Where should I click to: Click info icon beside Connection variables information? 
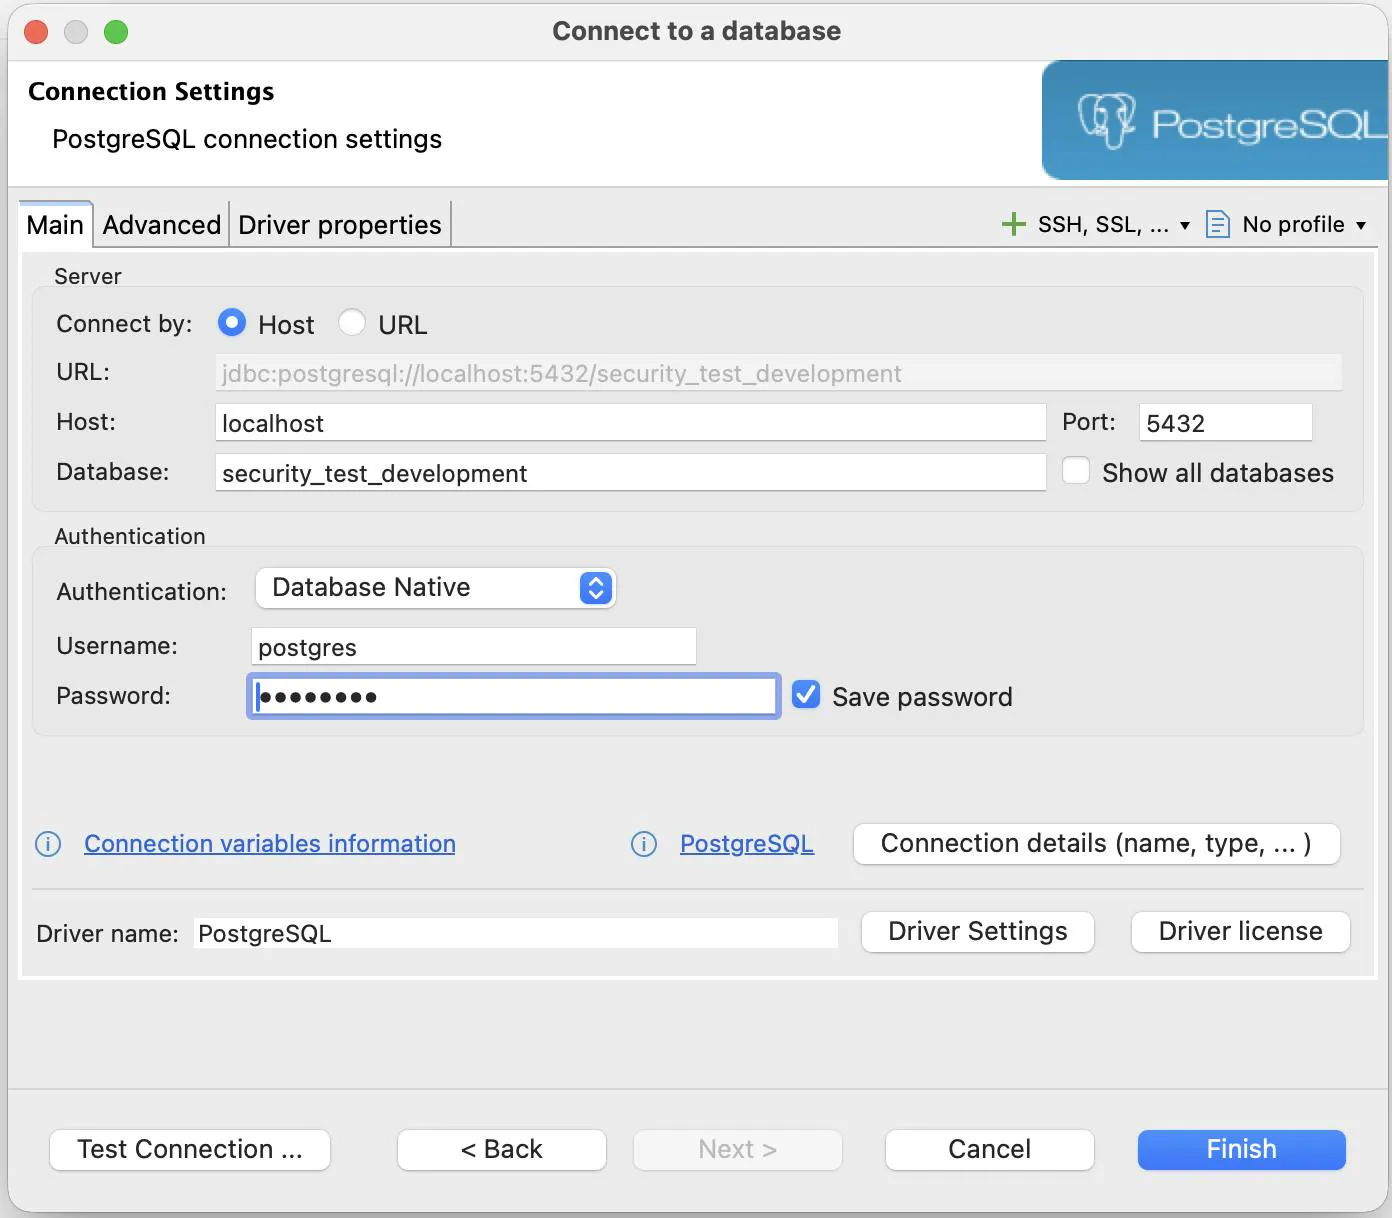[x=48, y=844]
